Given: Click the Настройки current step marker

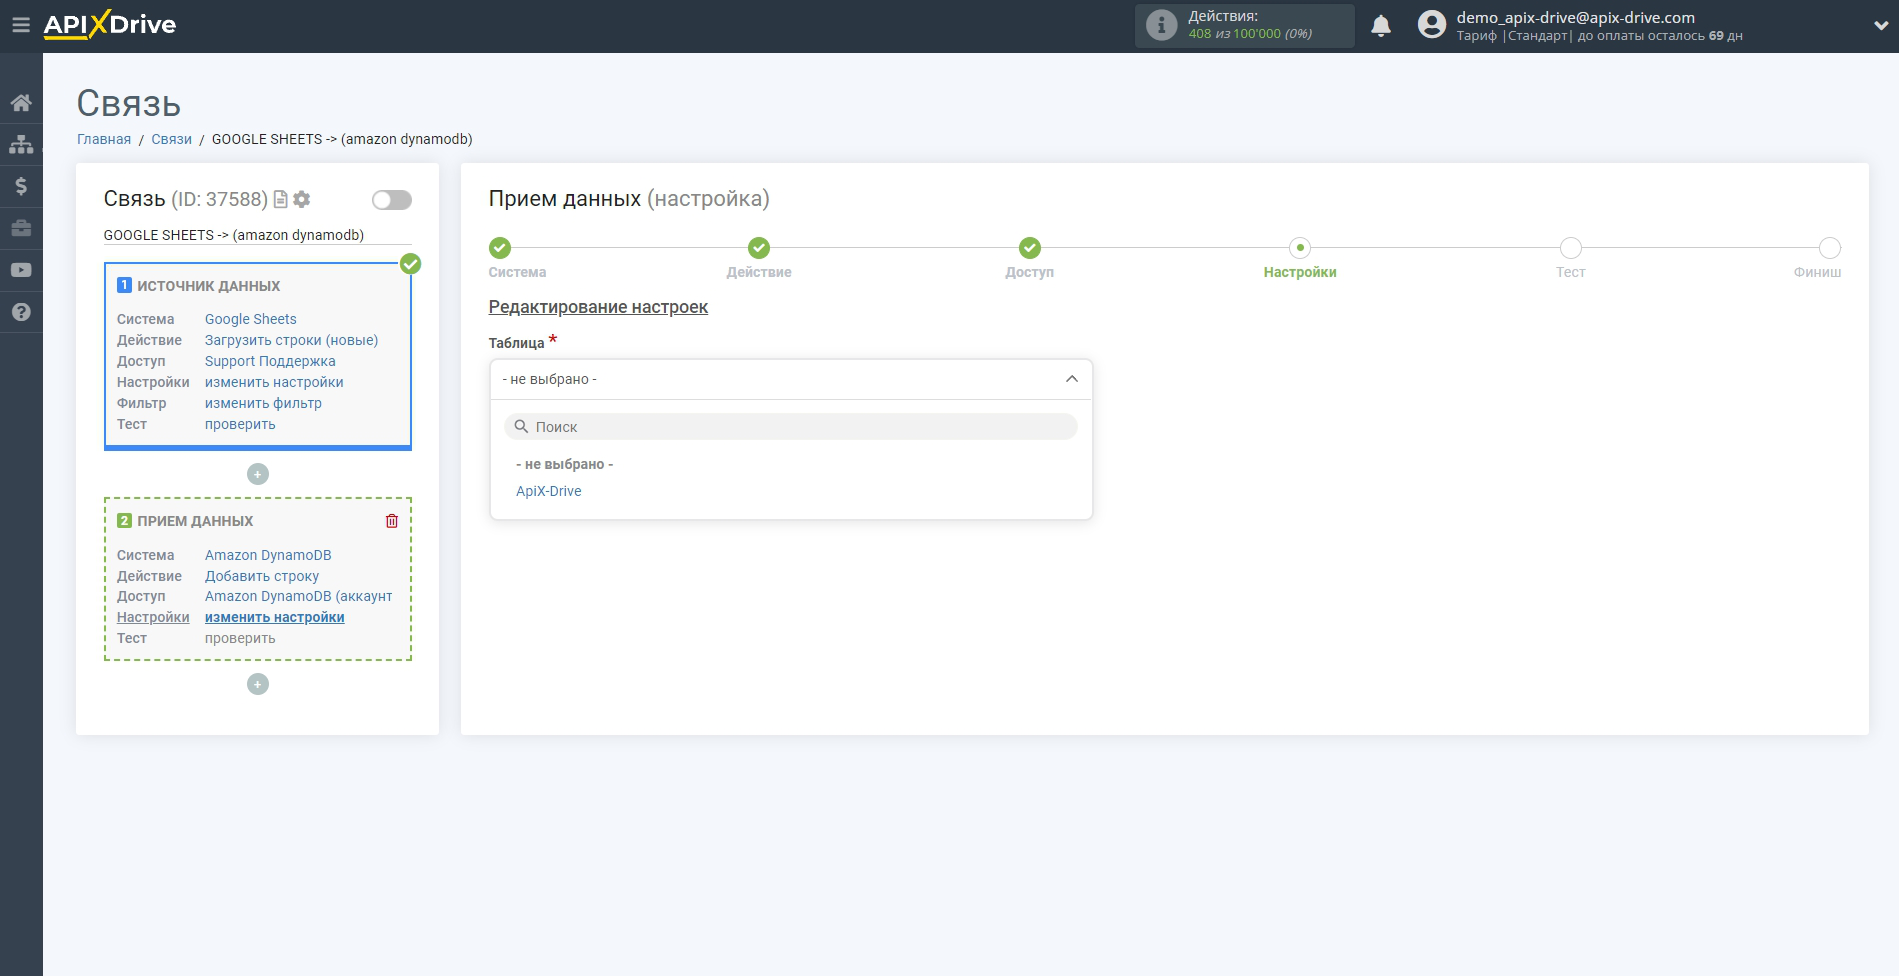Looking at the screenshot, I should click(x=1300, y=248).
